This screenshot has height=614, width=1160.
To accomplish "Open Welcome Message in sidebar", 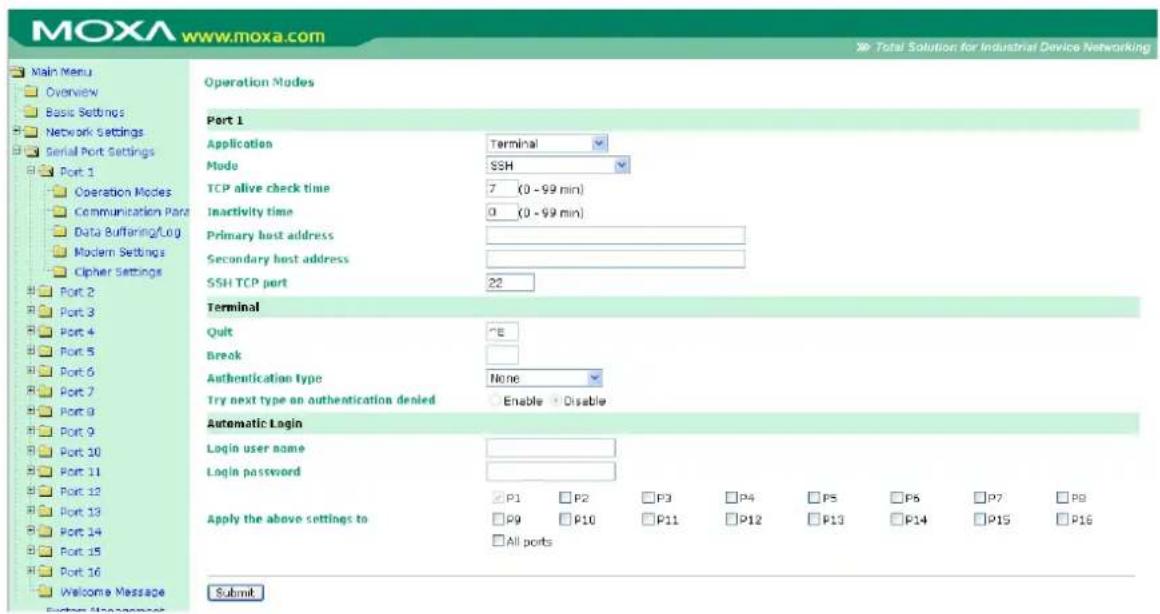I will click(112, 592).
